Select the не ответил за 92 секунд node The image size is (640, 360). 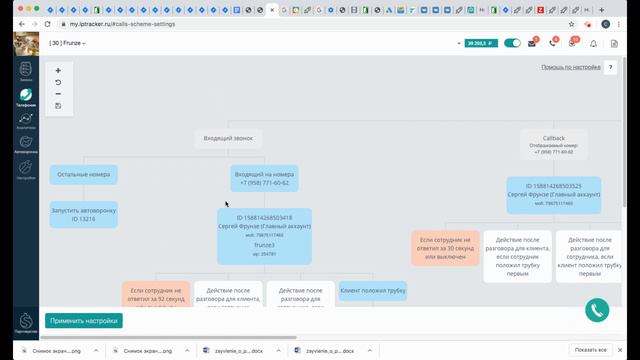pyautogui.click(x=156, y=294)
